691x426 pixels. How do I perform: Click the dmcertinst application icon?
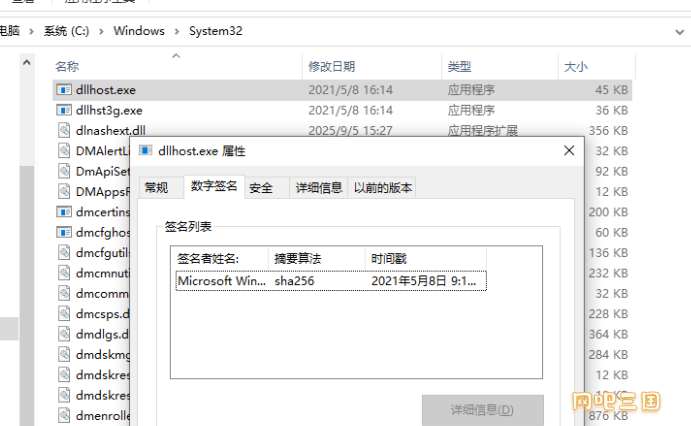64,212
